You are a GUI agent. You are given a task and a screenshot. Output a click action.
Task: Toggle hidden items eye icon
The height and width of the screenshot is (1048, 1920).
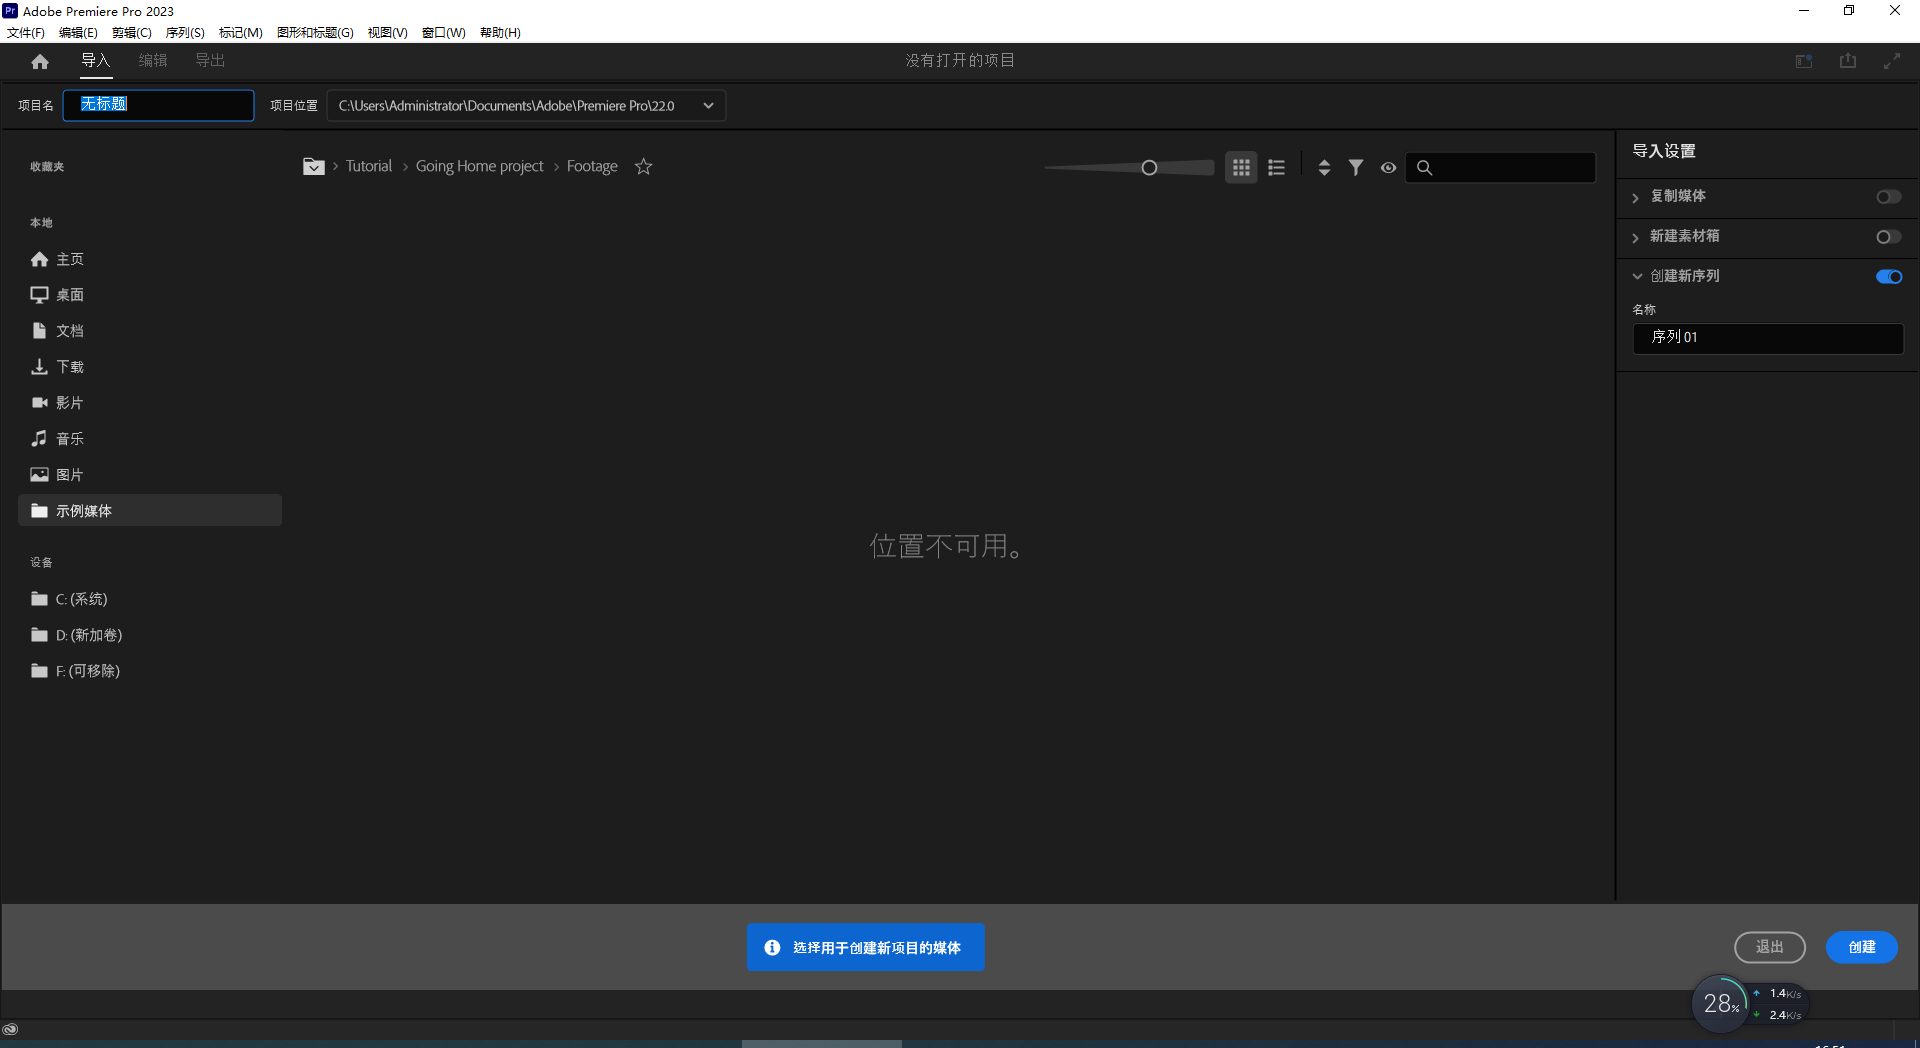coord(1388,167)
